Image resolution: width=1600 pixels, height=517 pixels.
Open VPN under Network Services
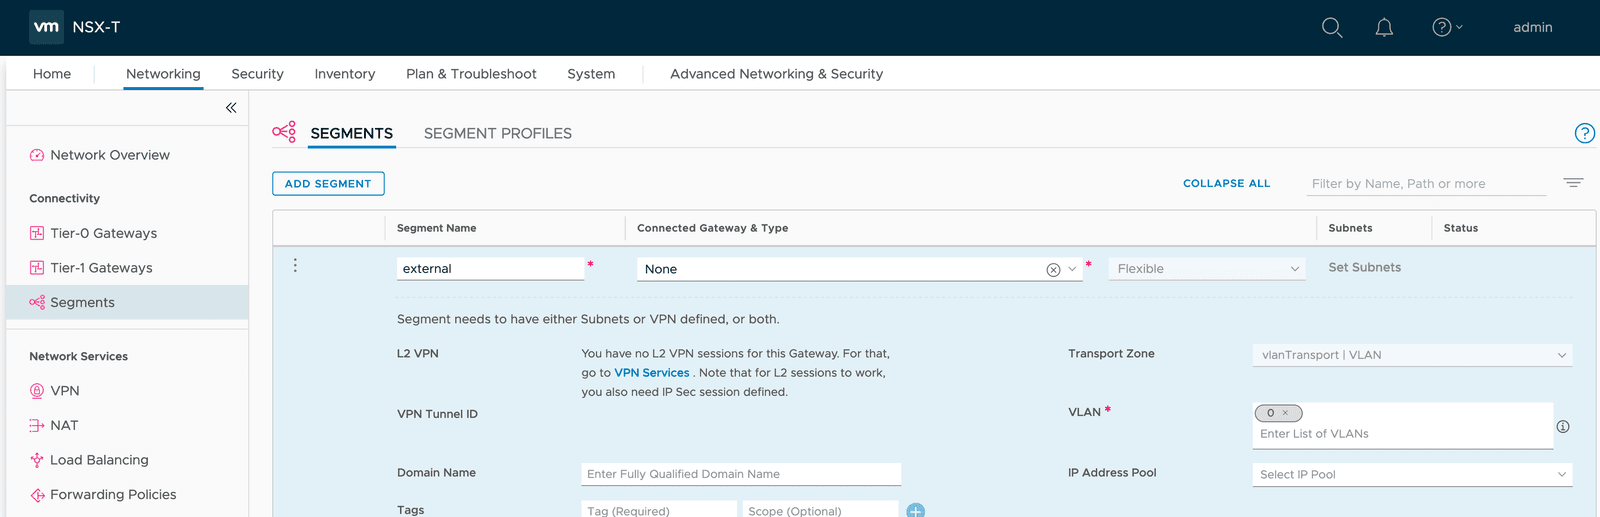[65, 391]
